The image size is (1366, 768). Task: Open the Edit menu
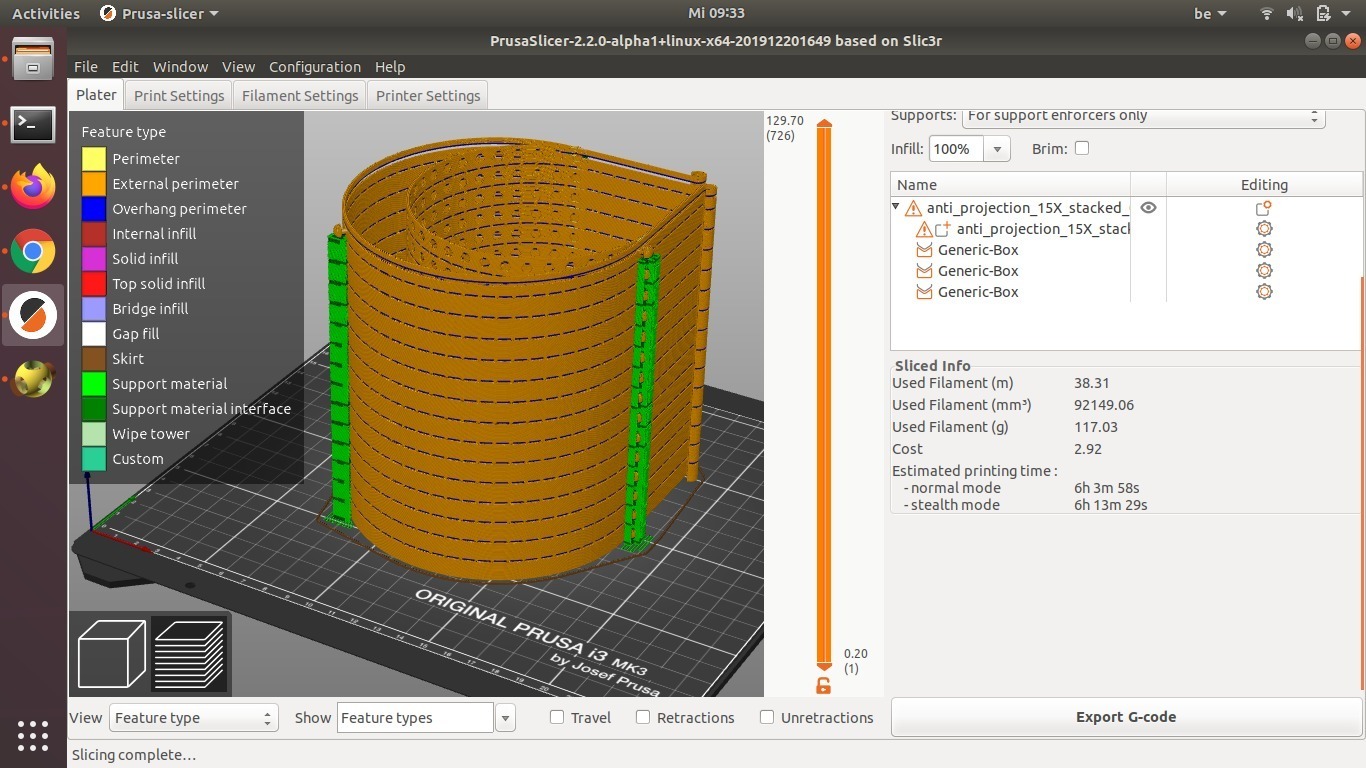click(x=125, y=67)
